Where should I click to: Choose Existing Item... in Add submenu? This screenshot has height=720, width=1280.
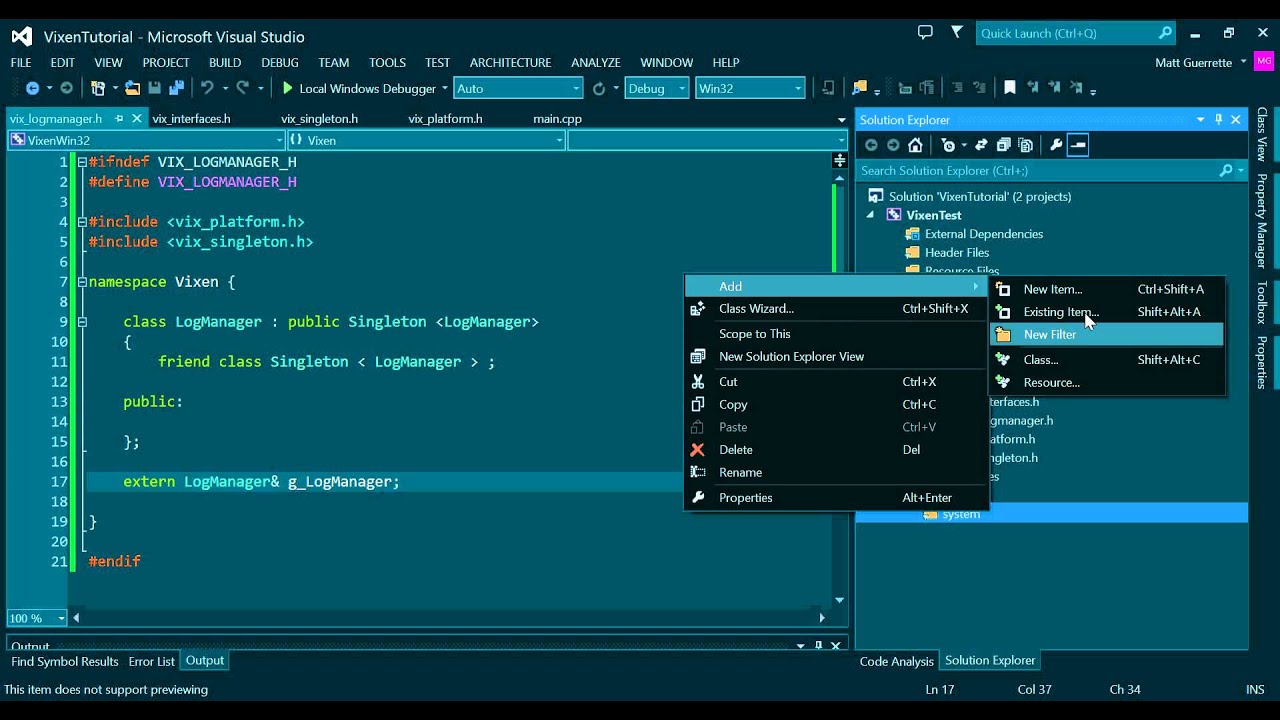[1107, 312]
